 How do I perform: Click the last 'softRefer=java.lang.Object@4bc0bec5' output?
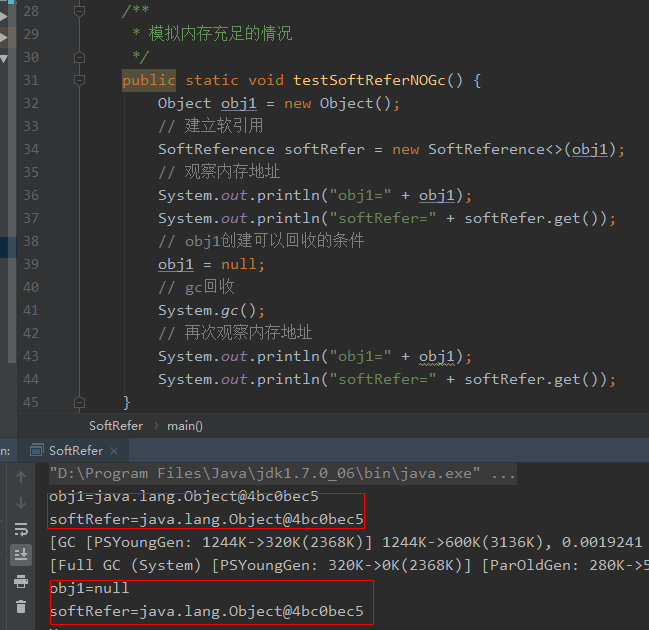(207, 611)
